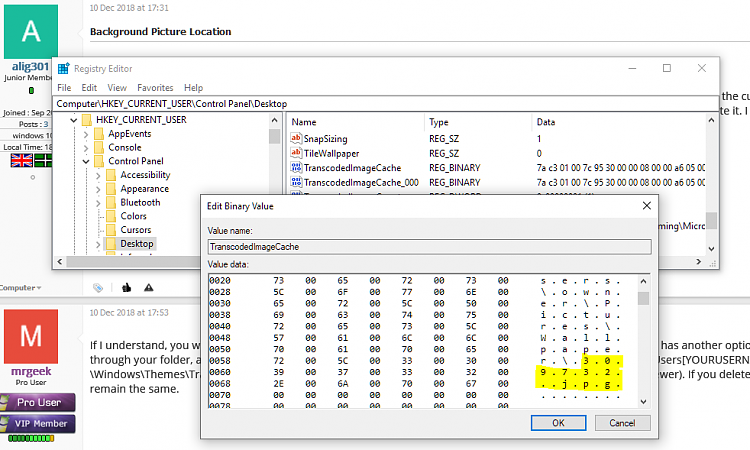Image resolution: width=750 pixels, height=450 pixels.
Task: Open the Favorites menu
Action: 155,88
